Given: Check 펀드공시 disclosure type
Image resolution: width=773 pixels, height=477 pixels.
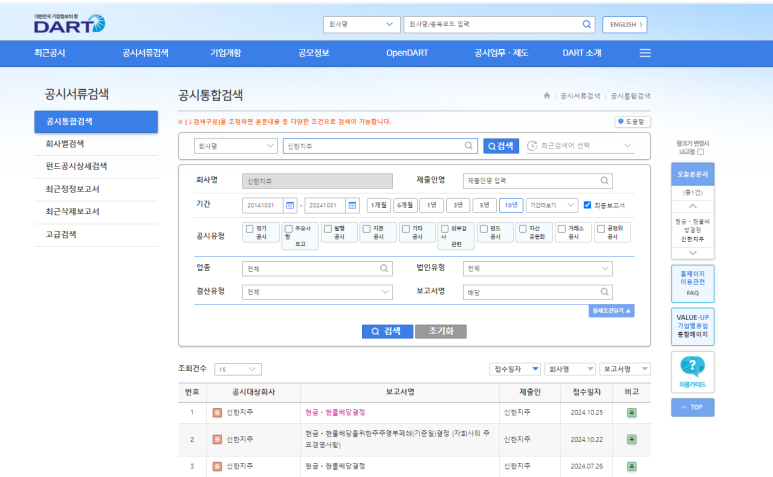Looking at the screenshot, I should [484, 229].
